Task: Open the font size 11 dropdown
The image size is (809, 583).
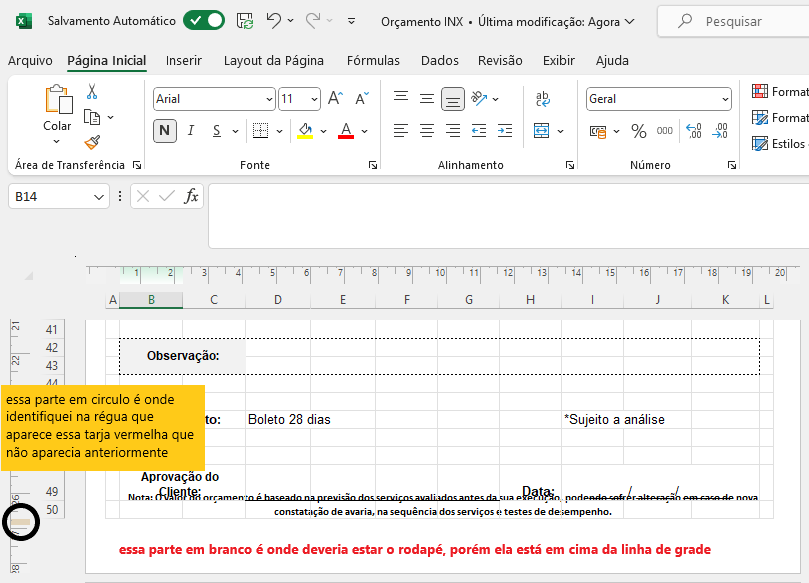Action: click(x=314, y=99)
